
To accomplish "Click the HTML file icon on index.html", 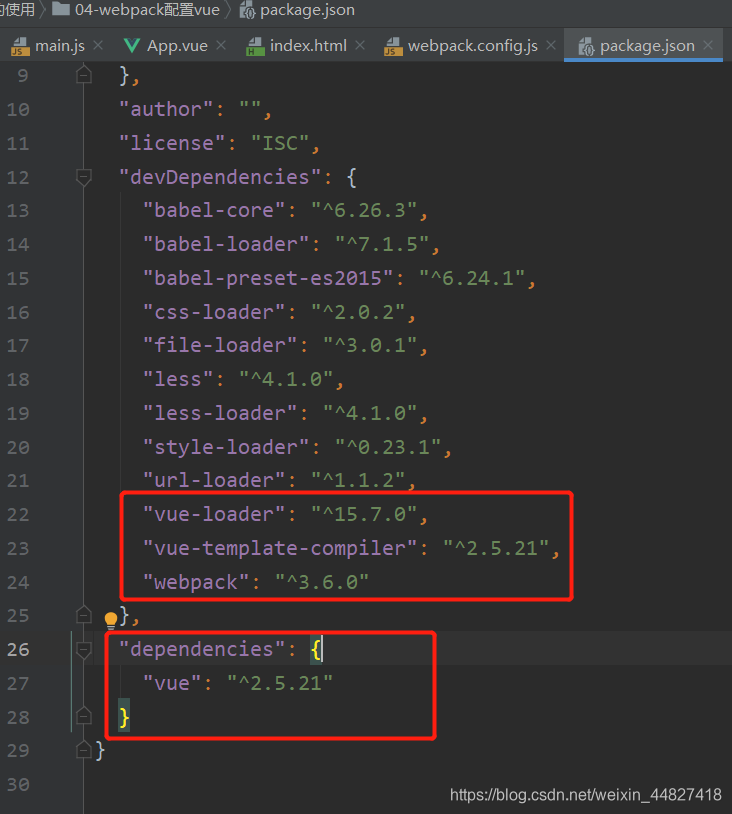I will (x=255, y=46).
